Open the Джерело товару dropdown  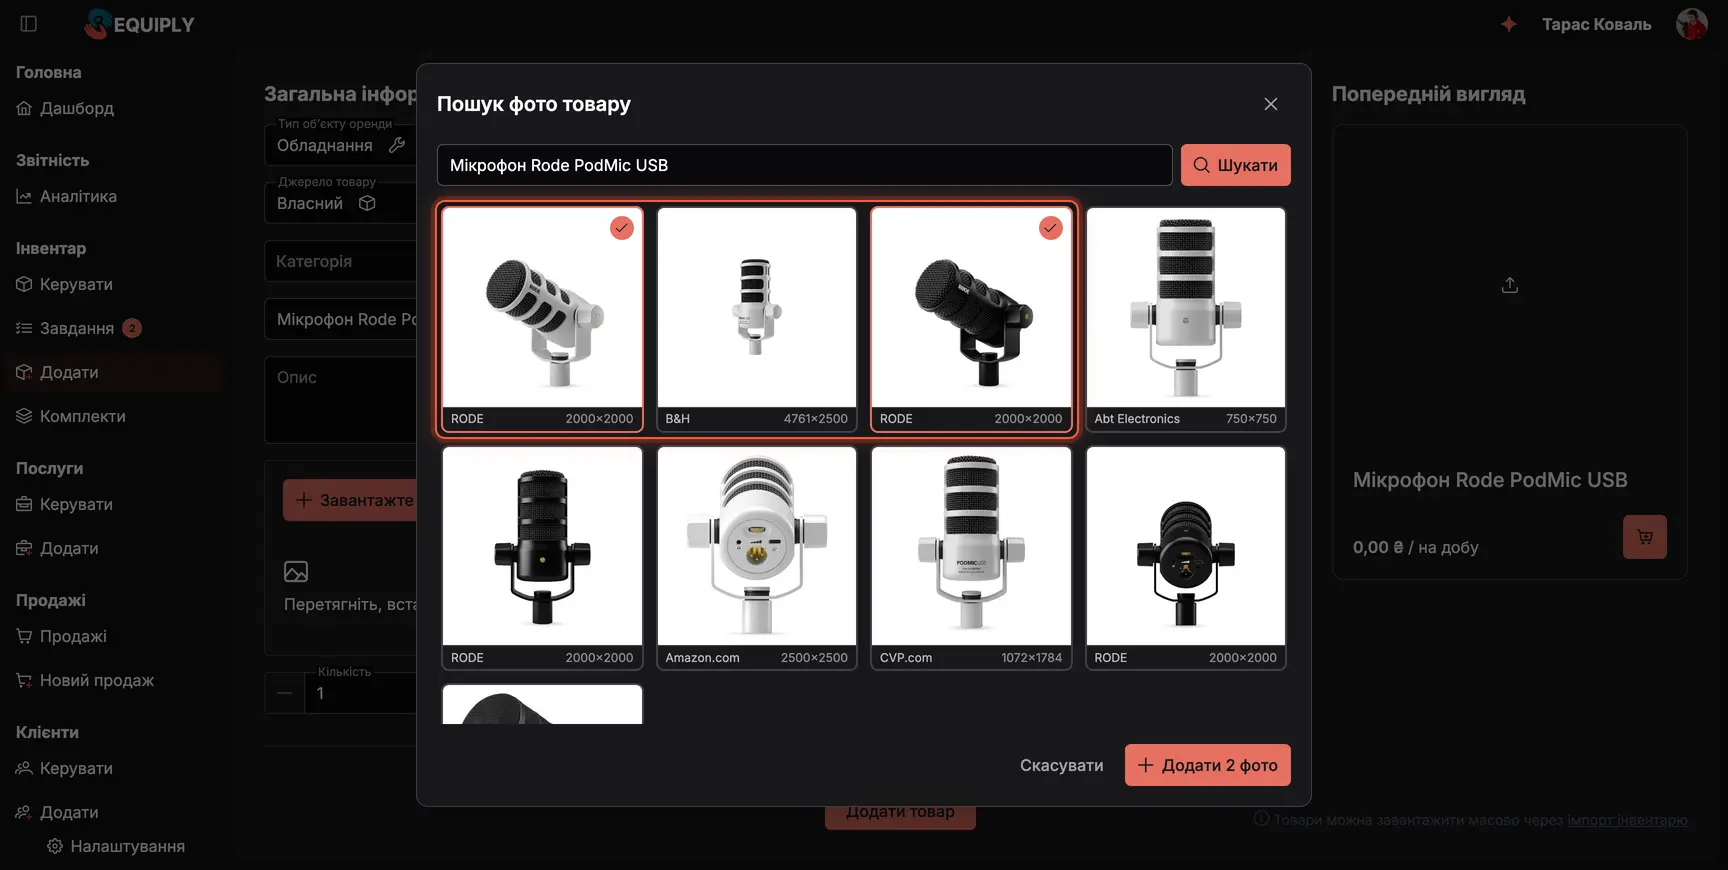point(341,203)
